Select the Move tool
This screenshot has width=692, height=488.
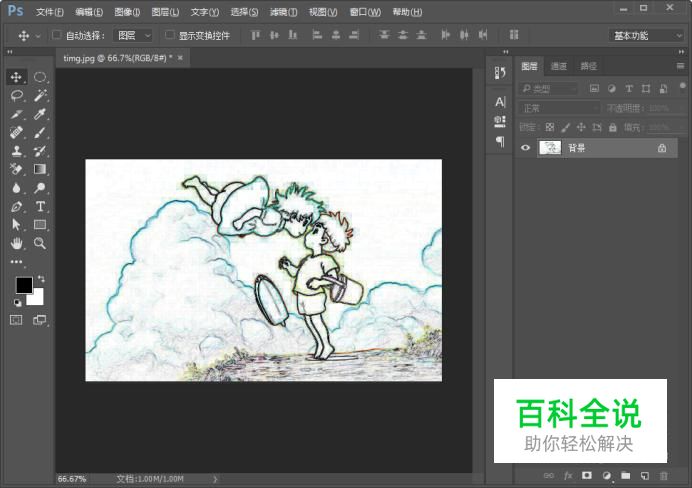16,77
